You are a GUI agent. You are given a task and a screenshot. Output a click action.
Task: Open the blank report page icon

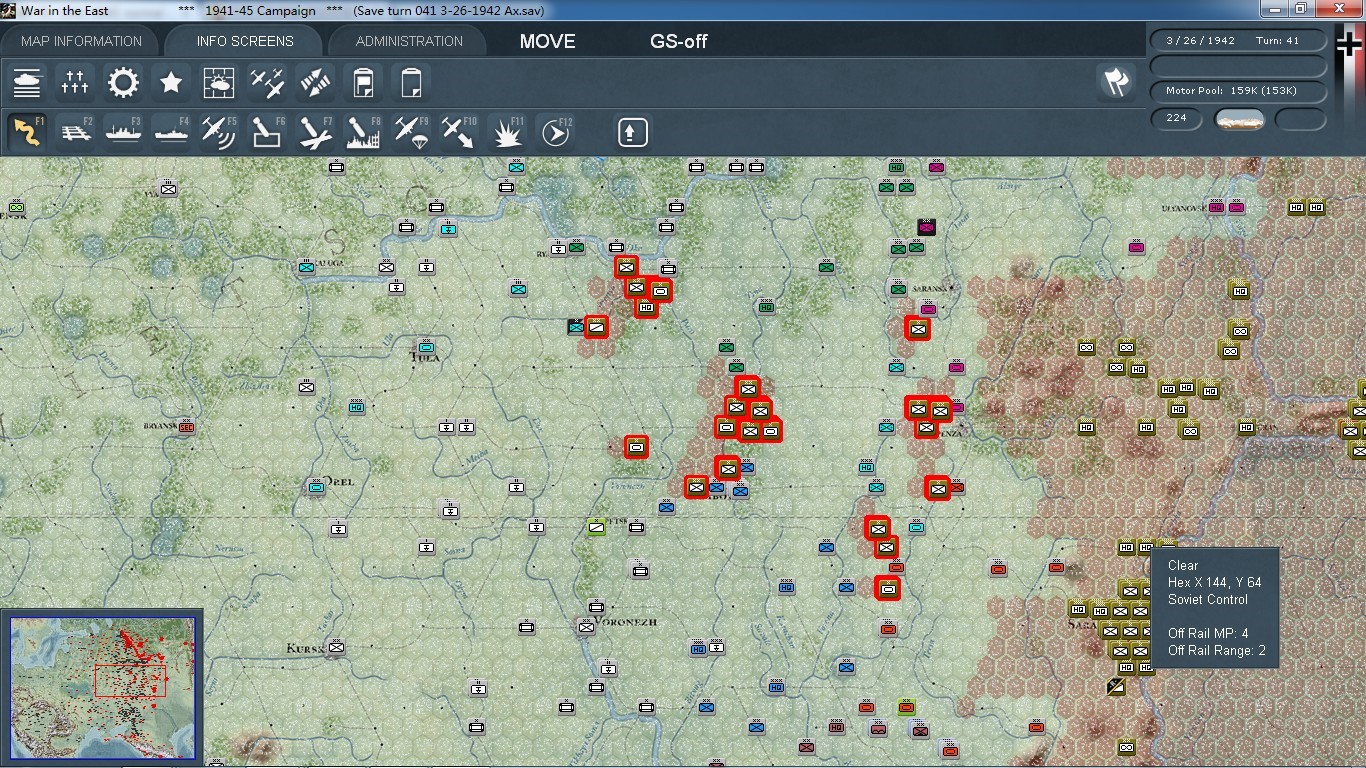[411, 83]
